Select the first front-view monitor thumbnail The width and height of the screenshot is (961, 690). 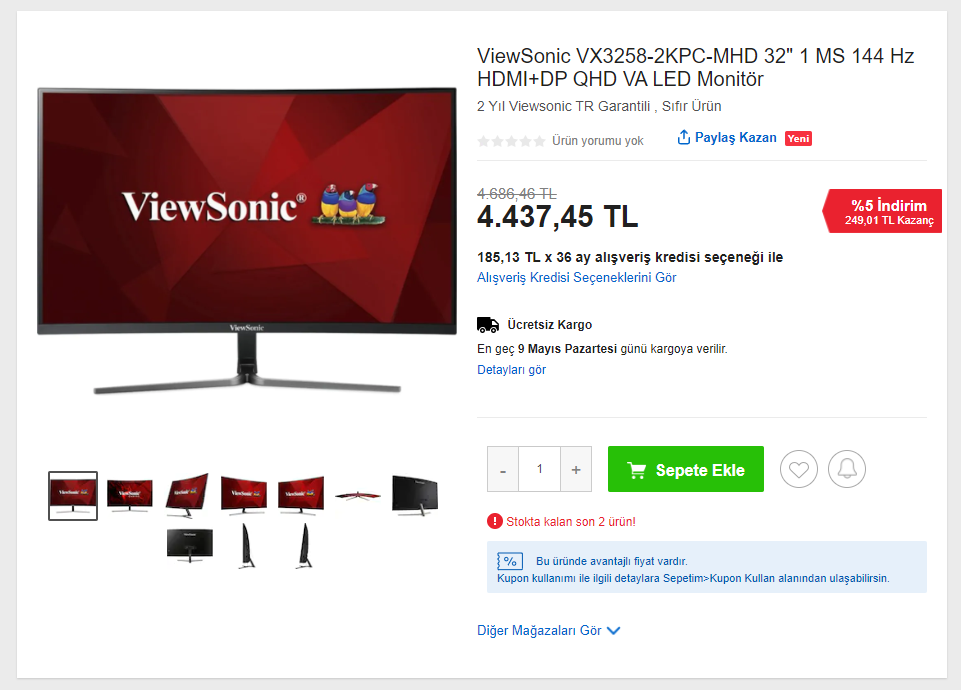[73, 496]
